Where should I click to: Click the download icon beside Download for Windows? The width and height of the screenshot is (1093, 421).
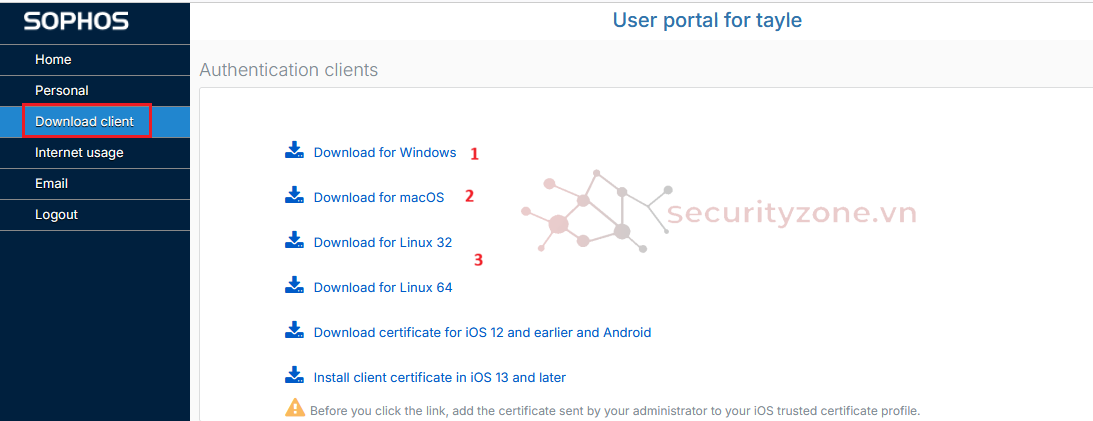(294, 151)
